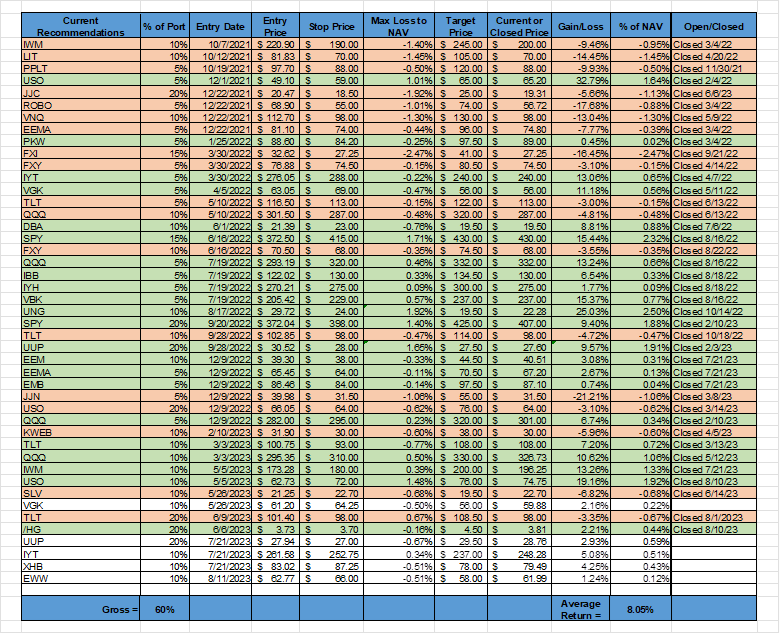Click the empty Open/Closed cell in EWW row

[x=713, y=578]
